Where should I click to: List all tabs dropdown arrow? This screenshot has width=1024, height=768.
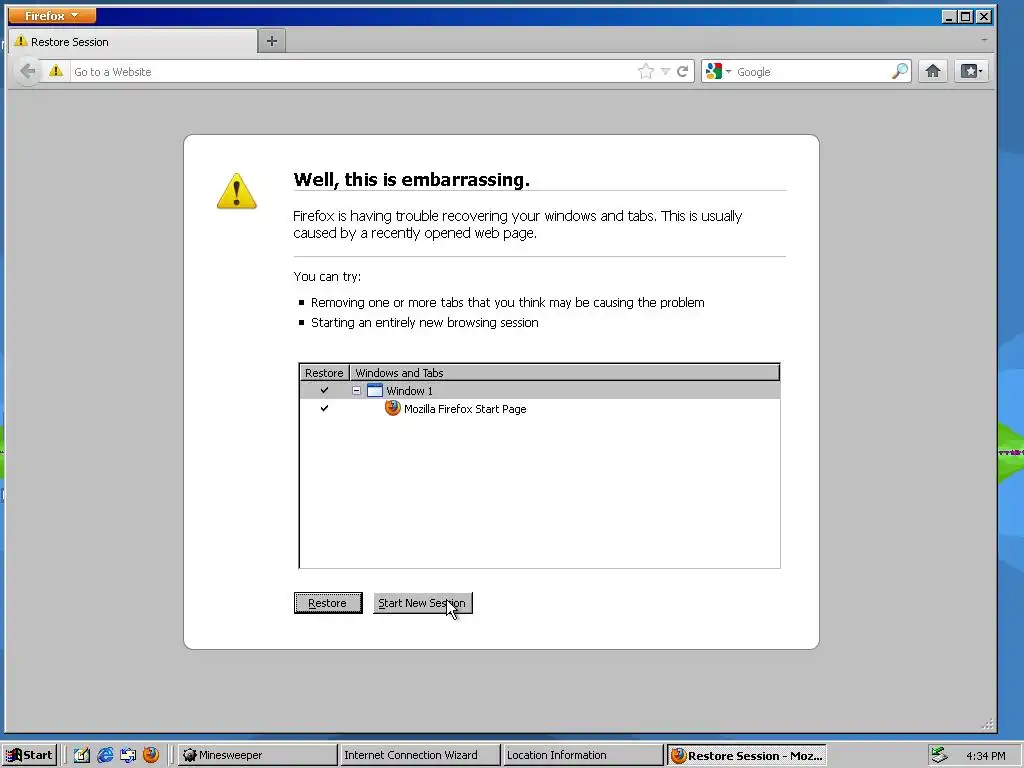[984, 40]
